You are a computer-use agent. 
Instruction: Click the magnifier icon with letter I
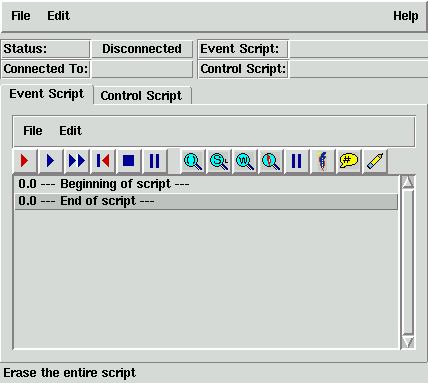(x=193, y=161)
